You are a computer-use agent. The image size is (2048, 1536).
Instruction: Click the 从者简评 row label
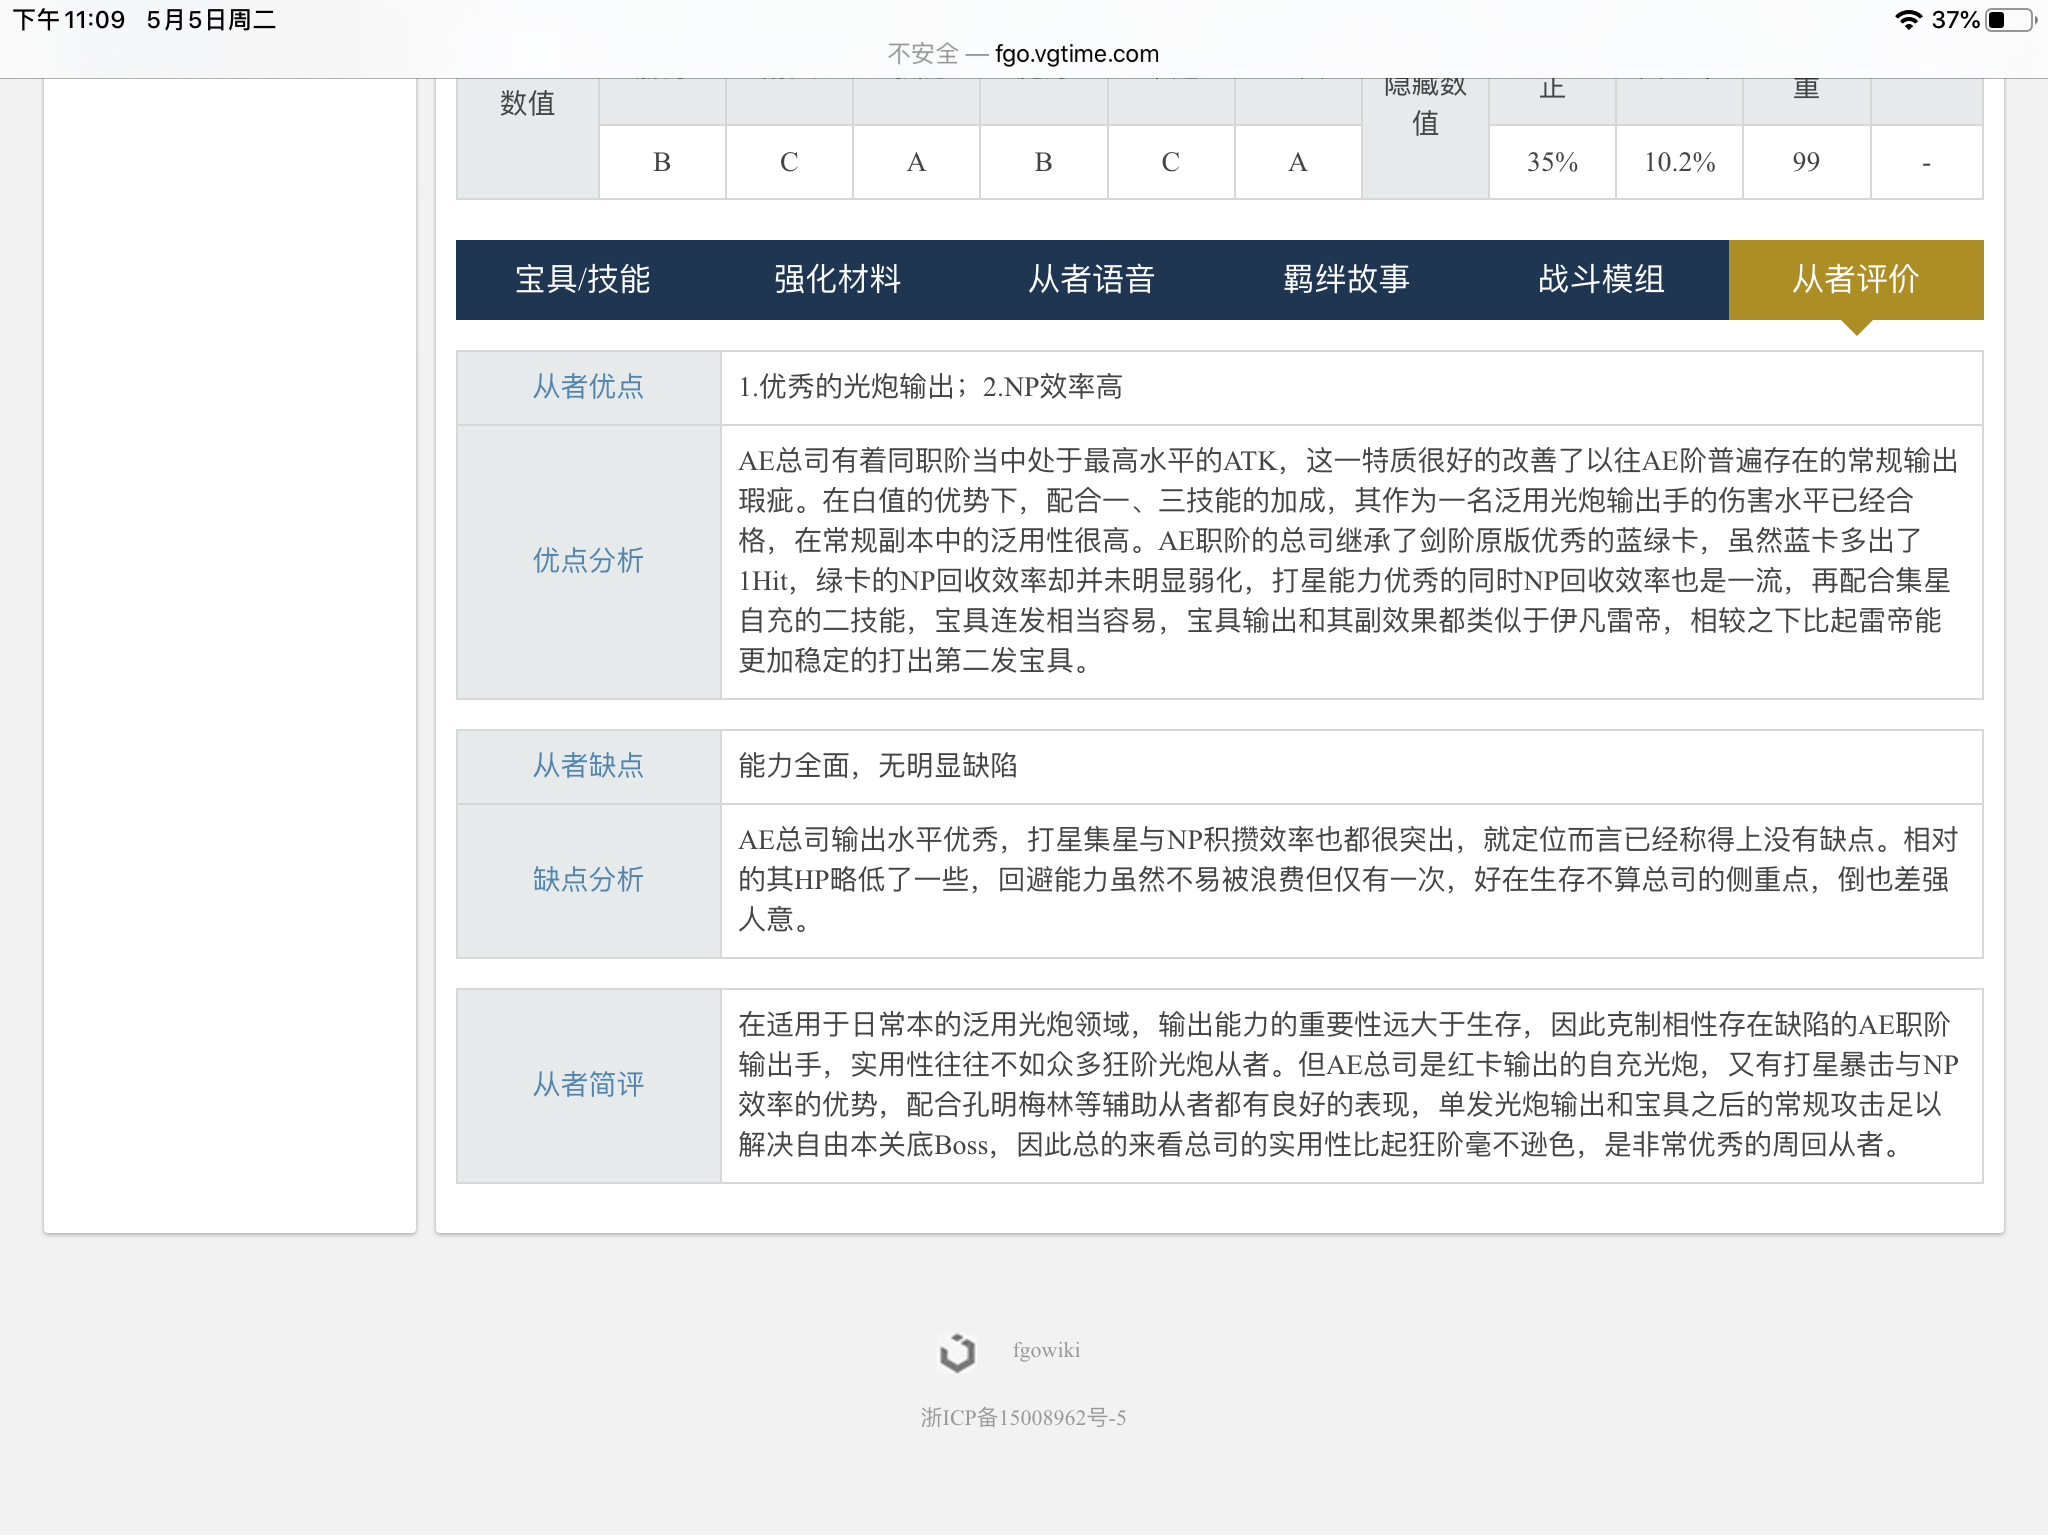588,1085
